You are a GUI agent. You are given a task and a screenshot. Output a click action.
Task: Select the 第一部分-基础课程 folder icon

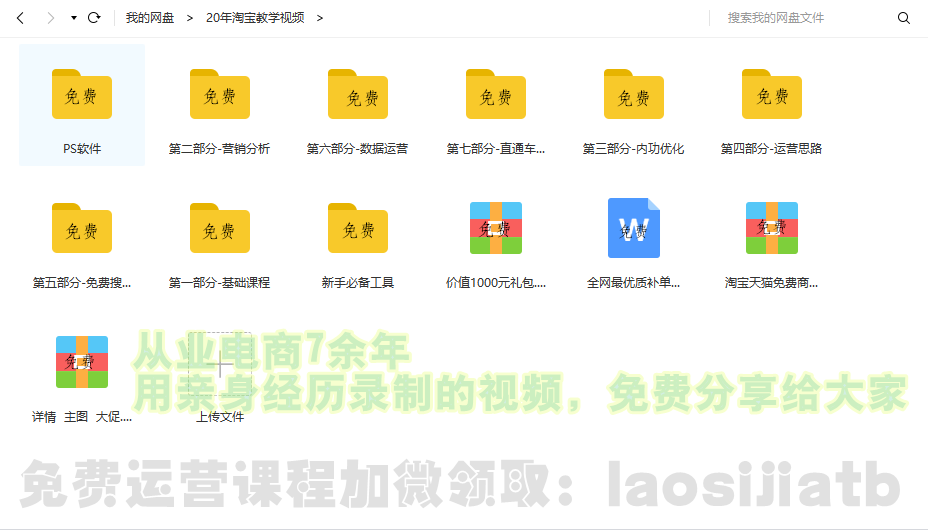coord(220,228)
